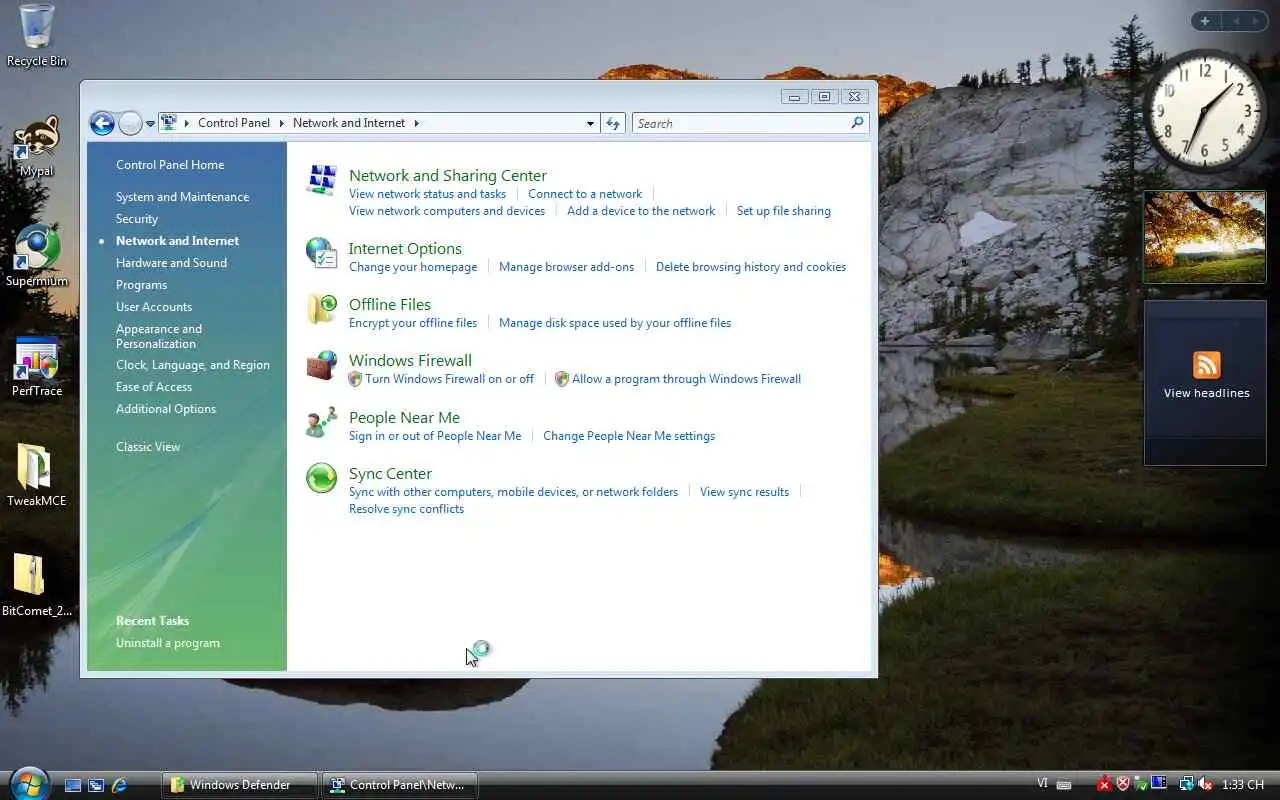Expand breadcrumb arrow after Control Panel
This screenshot has width=1280, height=800.
(x=282, y=123)
